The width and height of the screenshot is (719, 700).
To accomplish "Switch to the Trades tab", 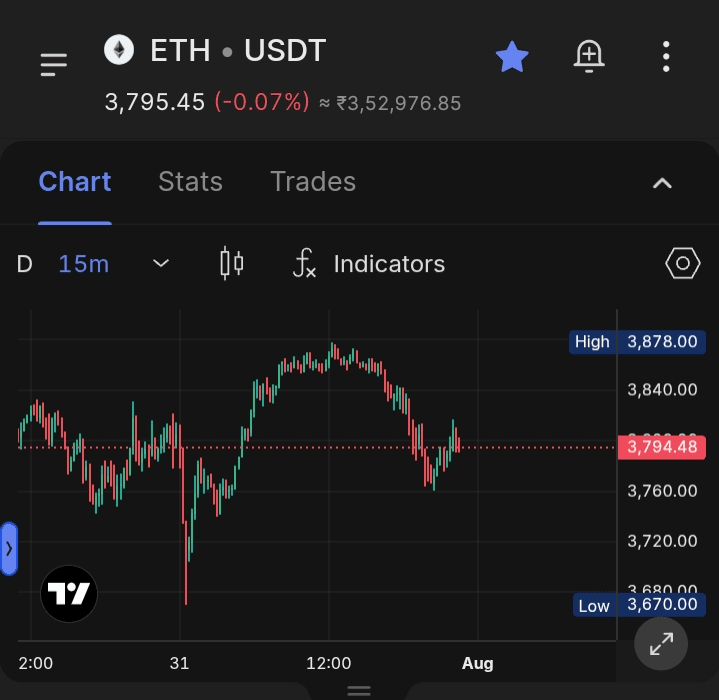I will click(313, 182).
